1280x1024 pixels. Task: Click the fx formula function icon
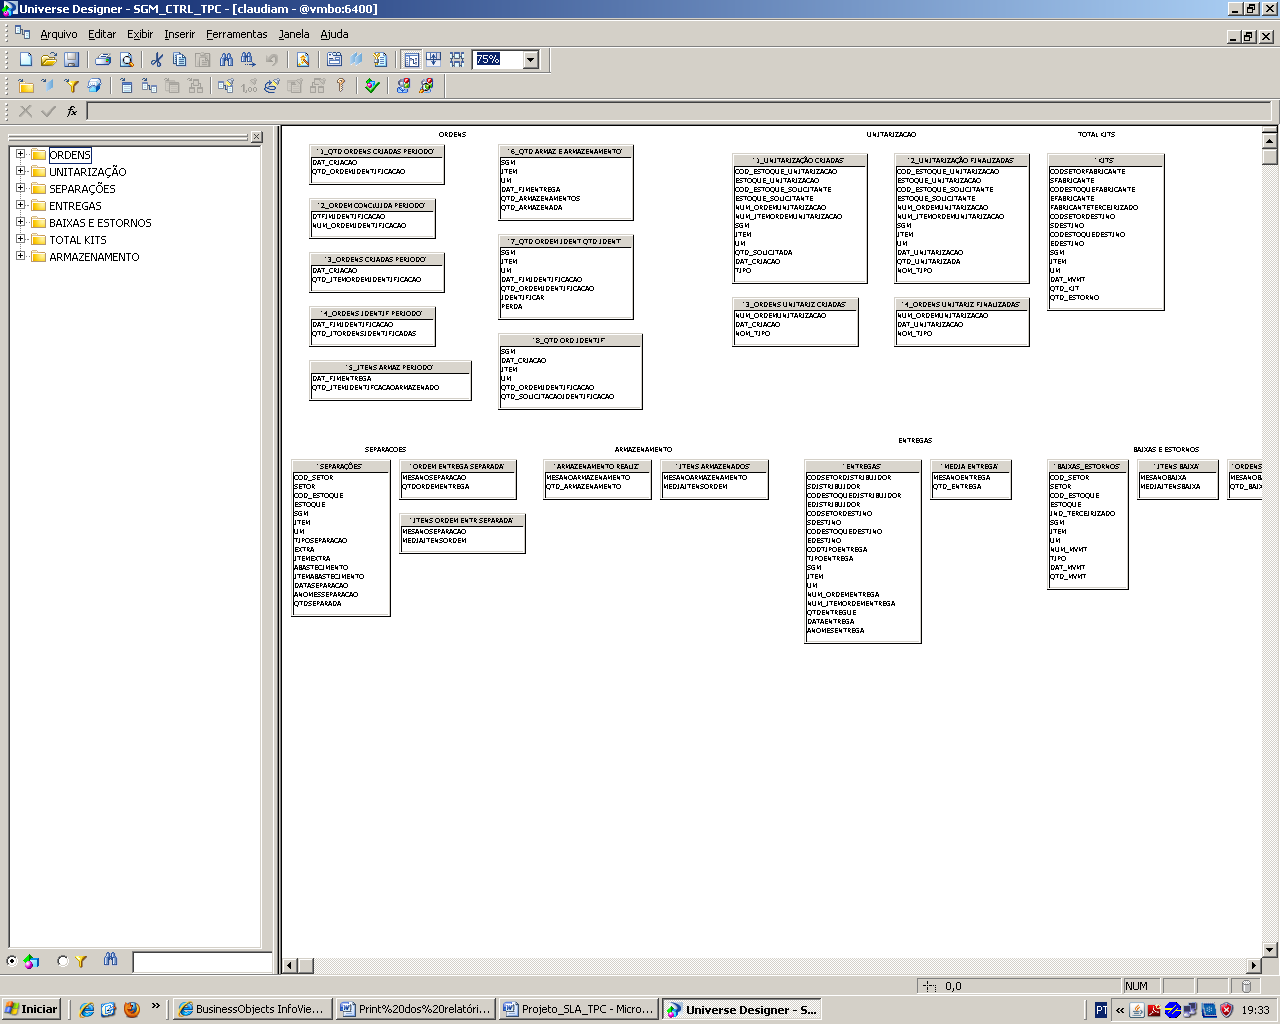point(72,112)
